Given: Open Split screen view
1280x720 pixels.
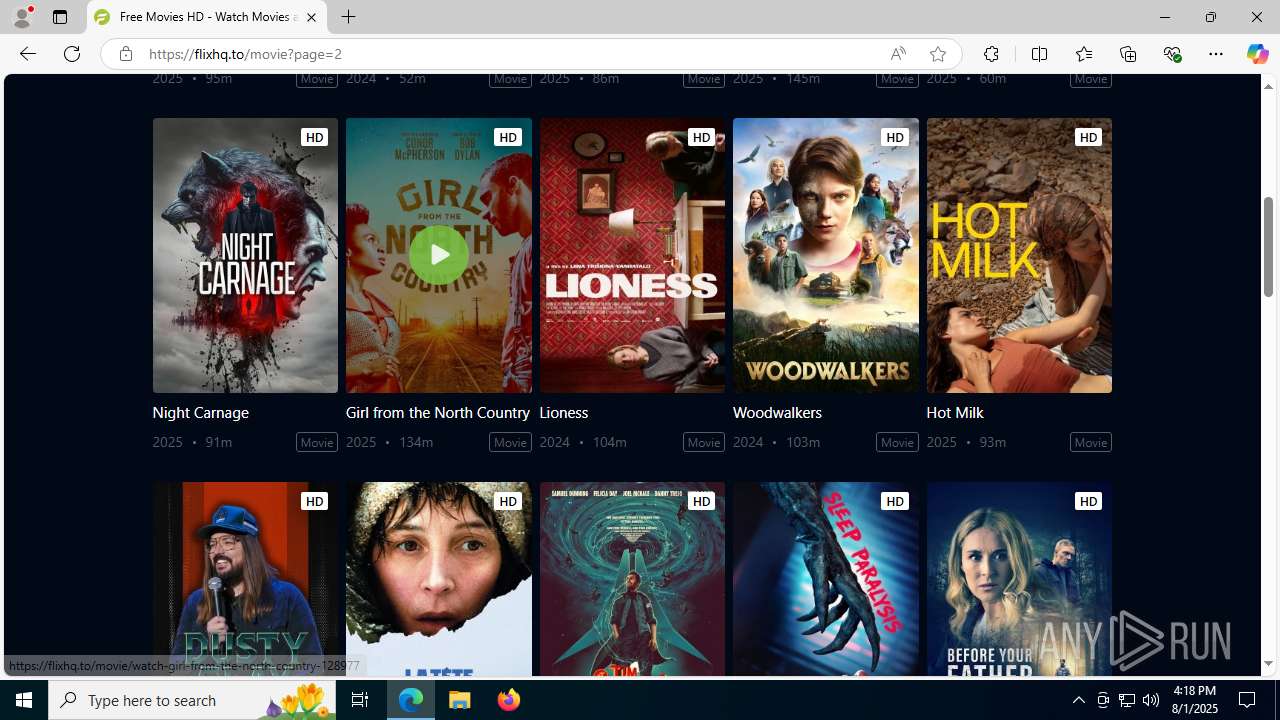Looking at the screenshot, I should click(x=1039, y=54).
